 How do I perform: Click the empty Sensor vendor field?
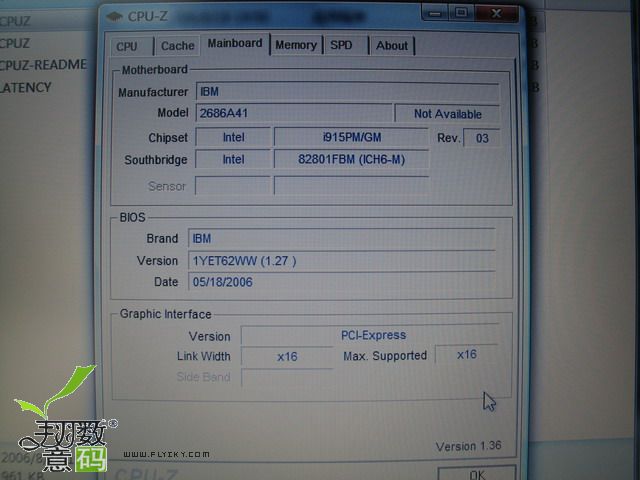pos(233,186)
